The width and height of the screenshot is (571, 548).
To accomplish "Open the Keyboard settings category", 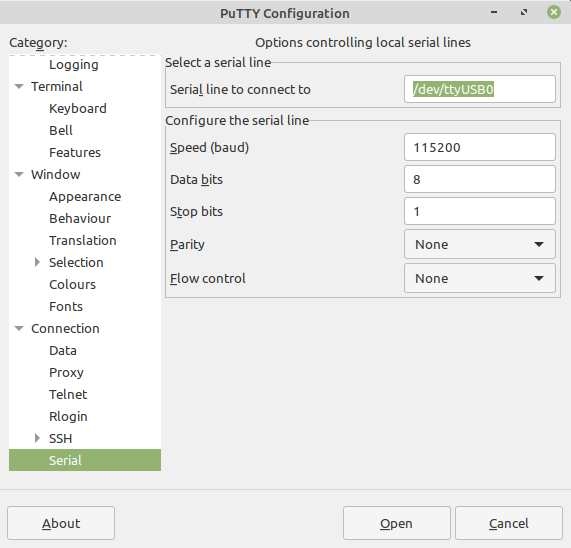I will click(x=78, y=109).
